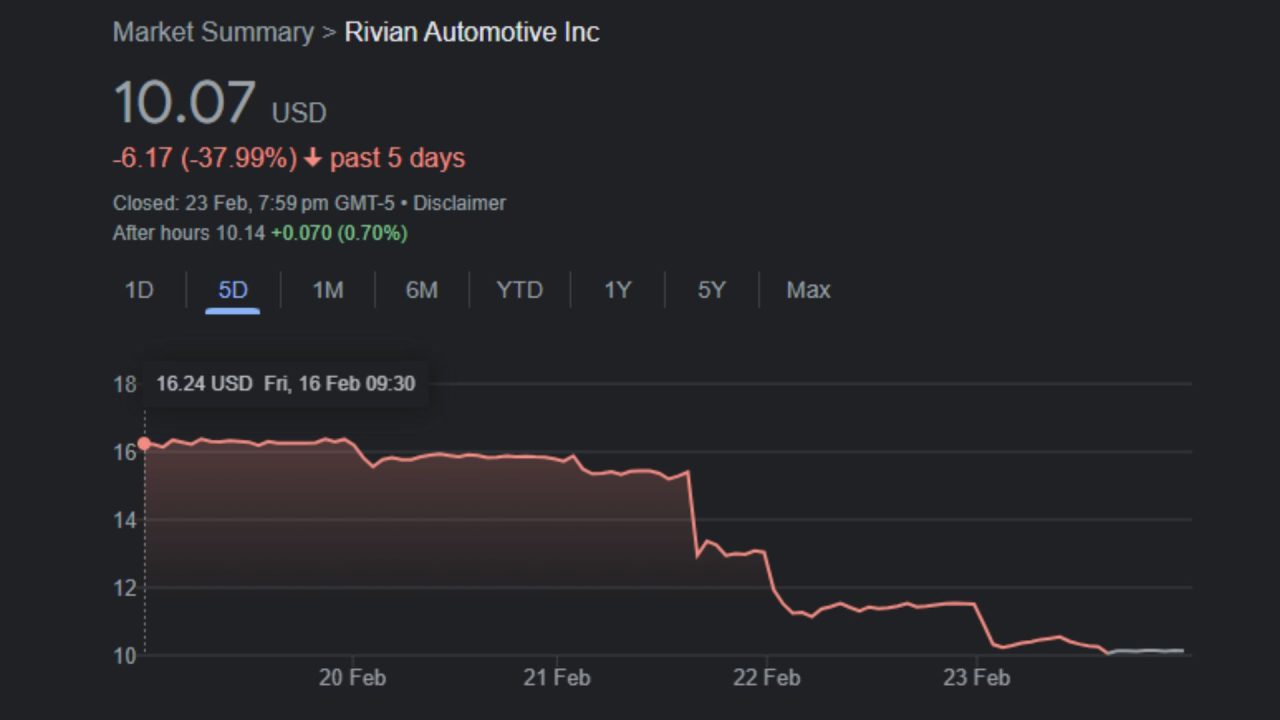Click the past 5 days label
Image resolution: width=1280 pixels, height=720 pixels.
tap(397, 158)
